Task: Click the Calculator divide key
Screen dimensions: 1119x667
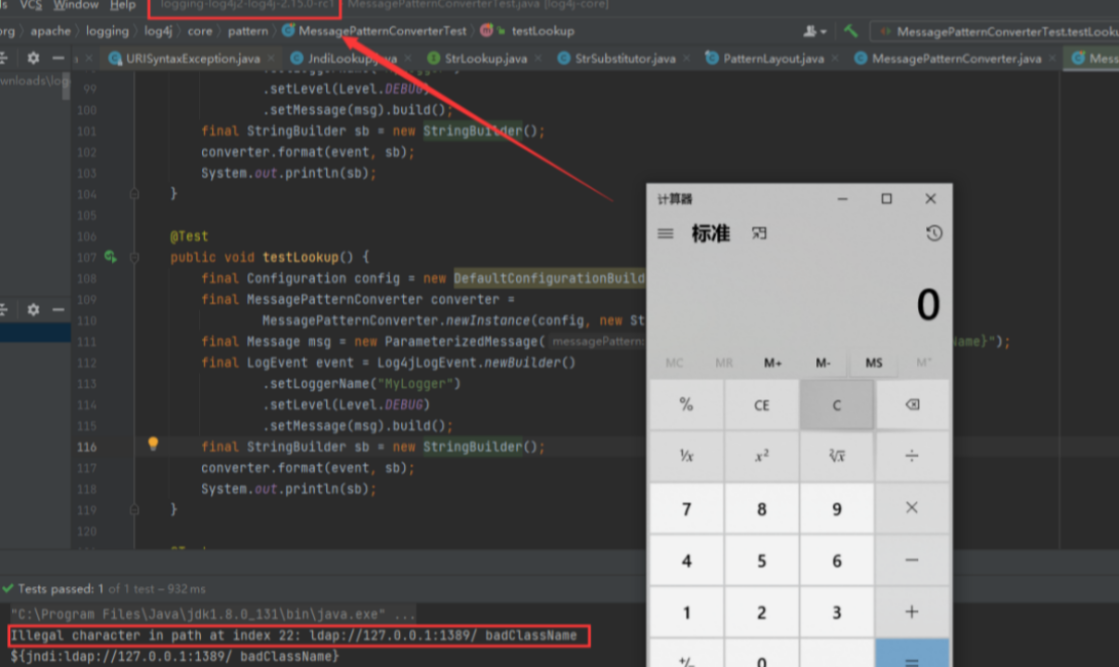Action: coord(912,455)
